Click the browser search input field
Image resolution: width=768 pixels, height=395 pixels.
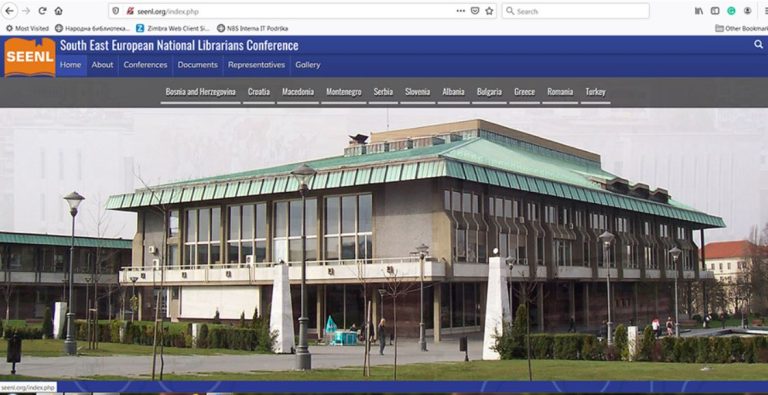(x=576, y=11)
